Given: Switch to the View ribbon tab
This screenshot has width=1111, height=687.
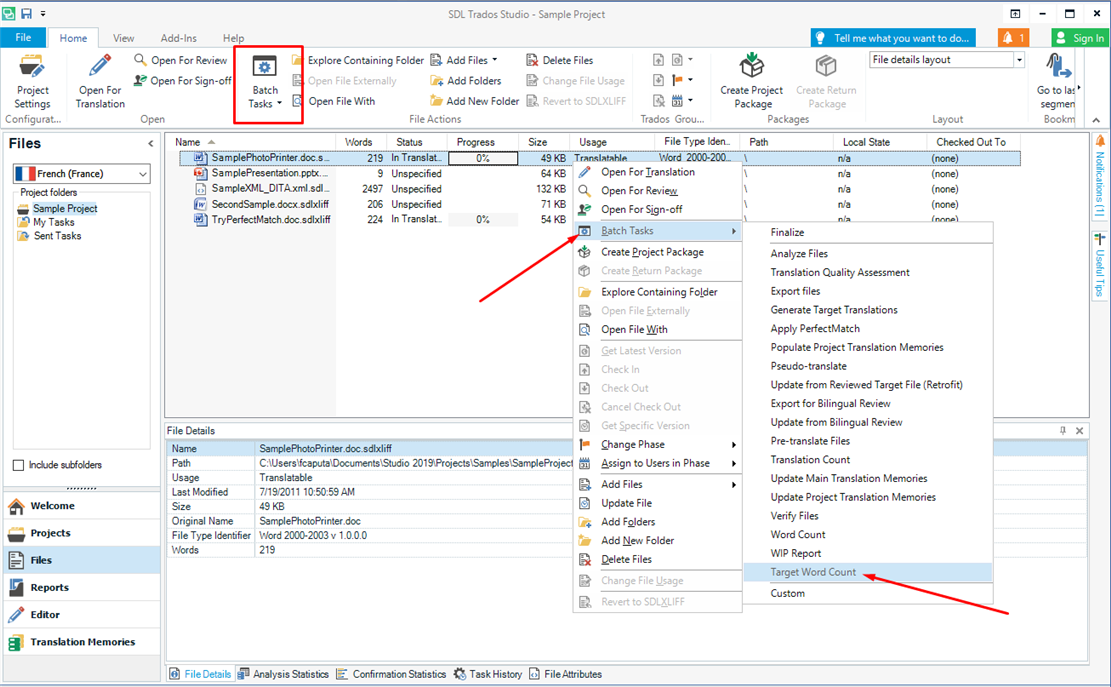Looking at the screenshot, I should (x=123, y=38).
